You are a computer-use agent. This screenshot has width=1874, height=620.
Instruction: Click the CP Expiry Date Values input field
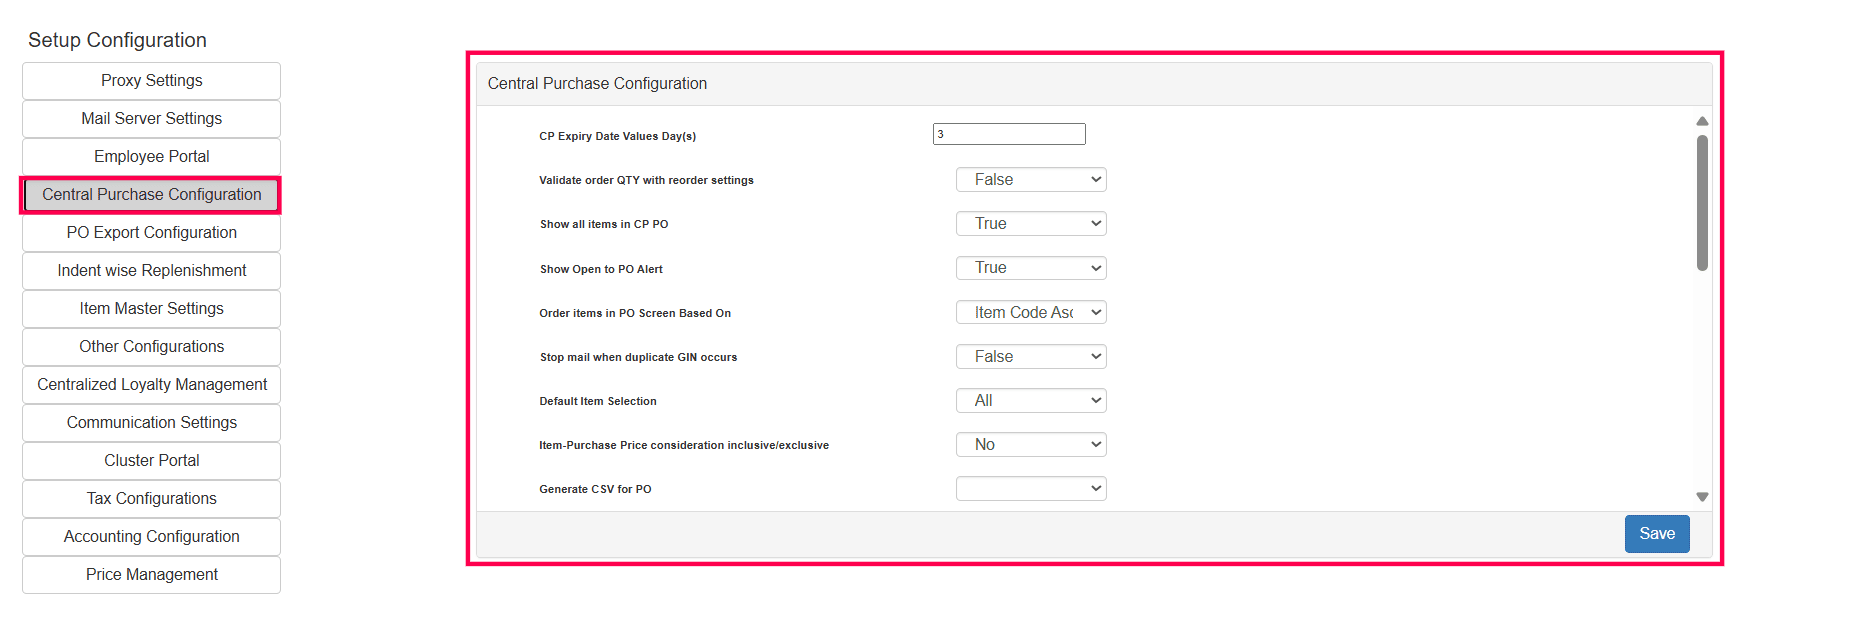coord(1008,134)
